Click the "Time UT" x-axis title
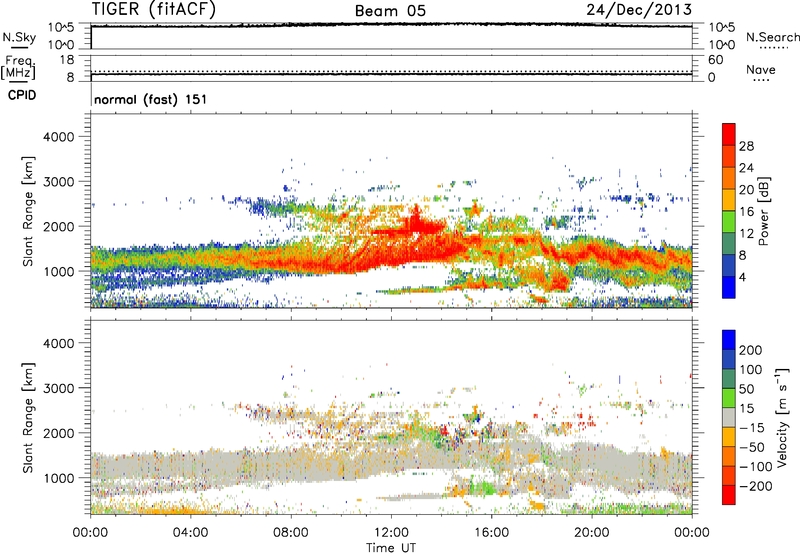Screen dimensions: 800x554 click(391, 548)
